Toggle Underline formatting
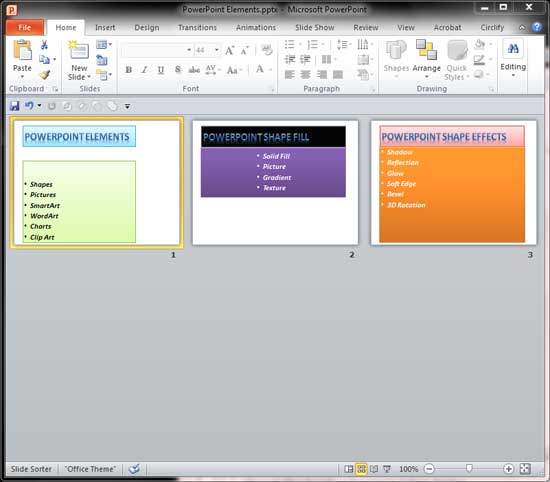The height and width of the screenshot is (482, 550). (161, 70)
